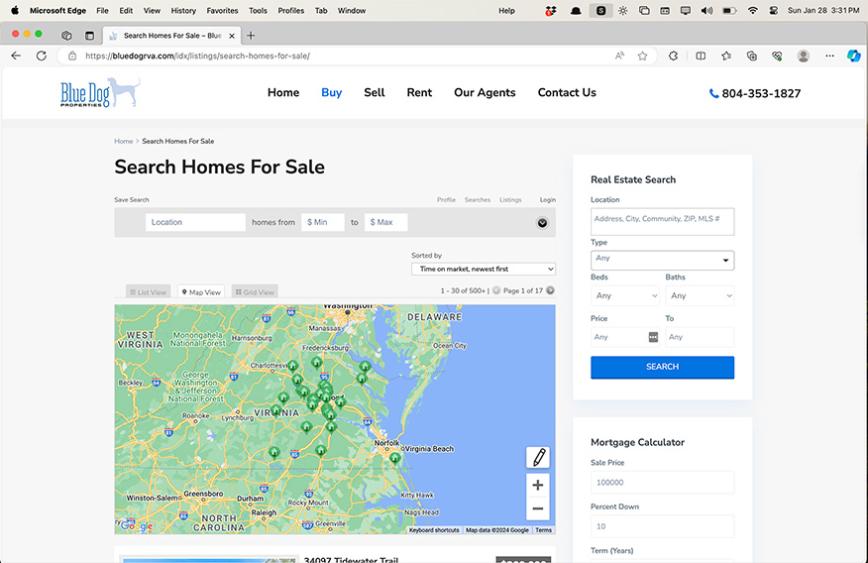Open Favorites menu in macOS menu bar
Image resolution: width=868 pixels, height=563 pixels.
pyautogui.click(x=222, y=11)
